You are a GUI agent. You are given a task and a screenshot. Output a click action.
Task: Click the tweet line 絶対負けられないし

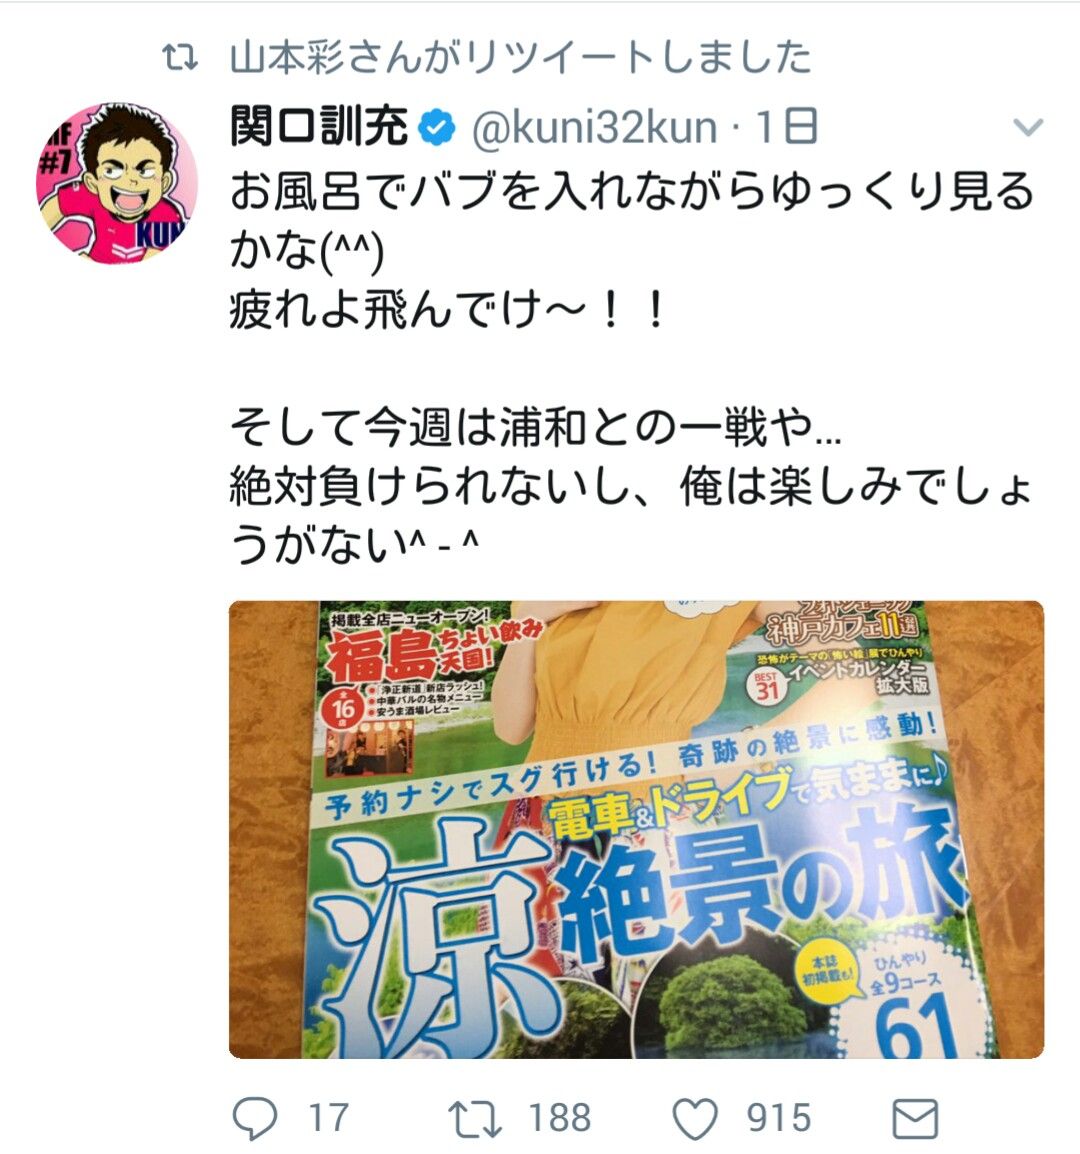coord(630,516)
